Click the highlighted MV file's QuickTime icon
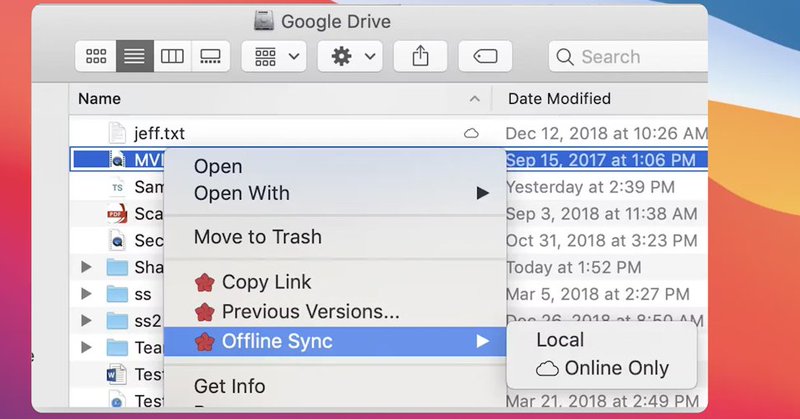800x419 pixels. tap(117, 160)
